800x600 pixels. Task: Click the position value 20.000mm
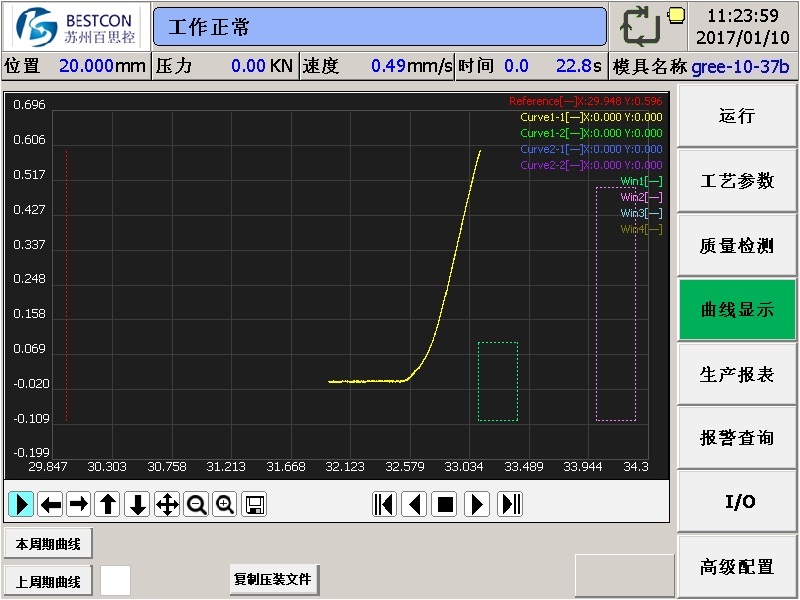pyautogui.click(x=102, y=66)
